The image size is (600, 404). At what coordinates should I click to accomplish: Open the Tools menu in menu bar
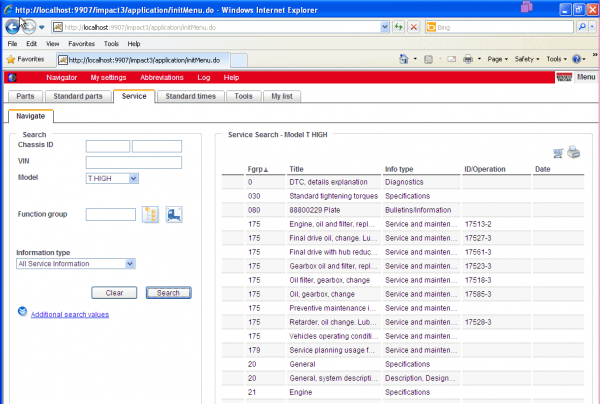point(111,44)
